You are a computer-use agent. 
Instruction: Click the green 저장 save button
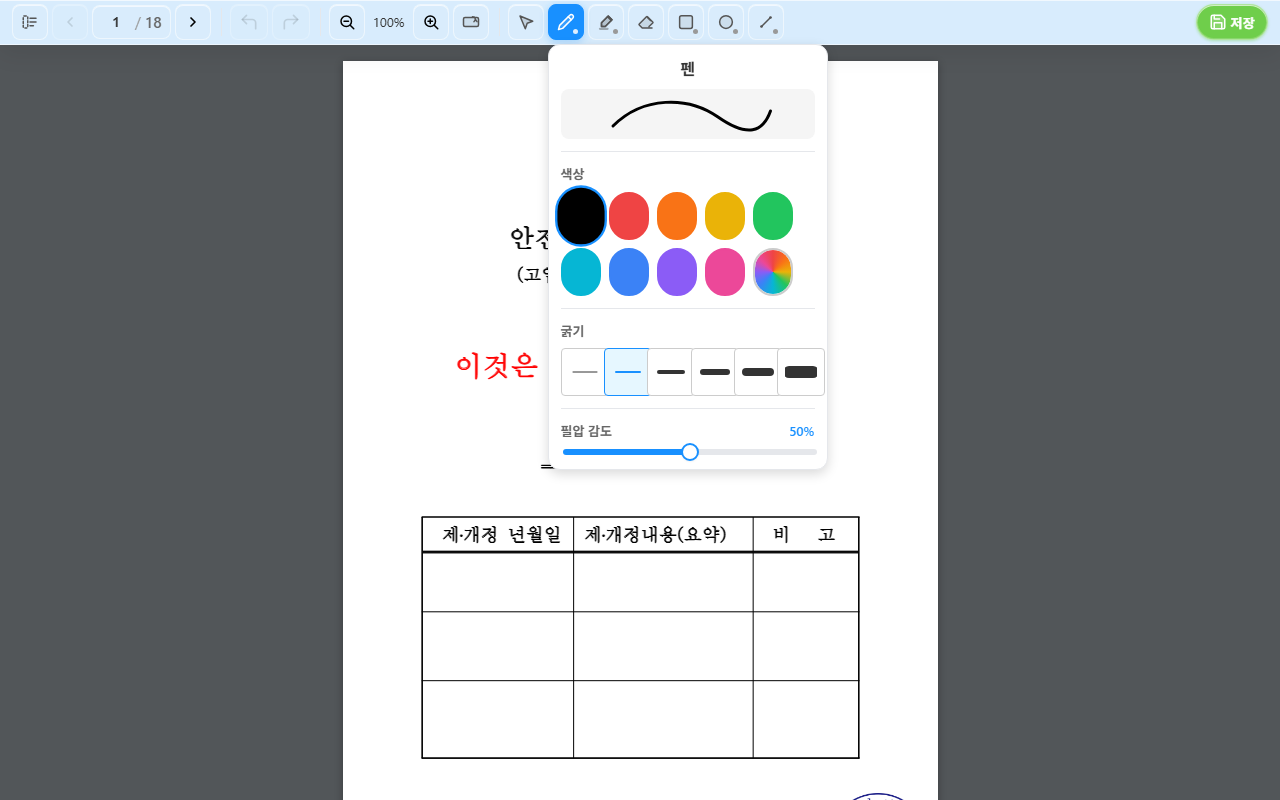pos(1232,22)
